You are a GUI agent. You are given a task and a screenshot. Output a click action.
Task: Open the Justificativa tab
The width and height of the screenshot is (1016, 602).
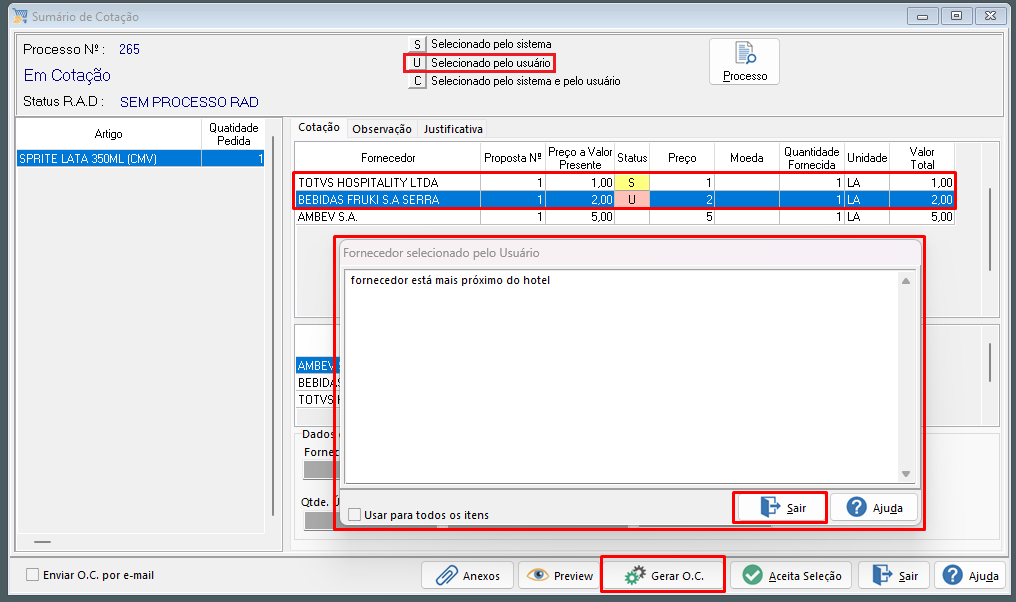pyautogui.click(x=453, y=129)
